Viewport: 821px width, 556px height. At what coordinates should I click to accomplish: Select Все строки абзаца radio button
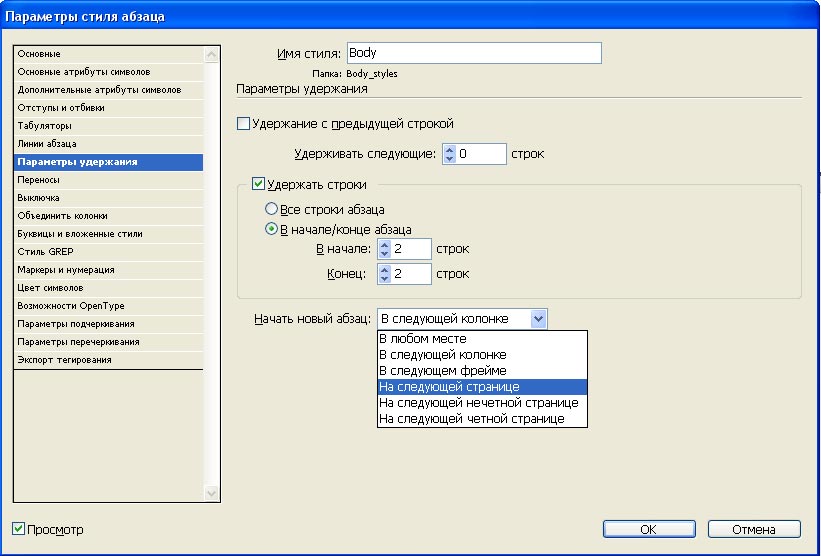click(x=271, y=209)
